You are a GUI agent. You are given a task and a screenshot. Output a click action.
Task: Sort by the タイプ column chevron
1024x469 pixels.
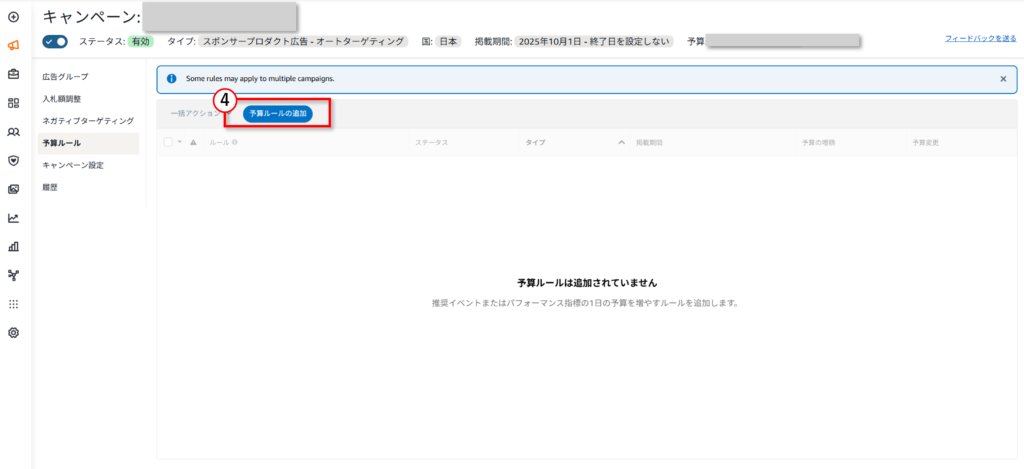pos(621,142)
